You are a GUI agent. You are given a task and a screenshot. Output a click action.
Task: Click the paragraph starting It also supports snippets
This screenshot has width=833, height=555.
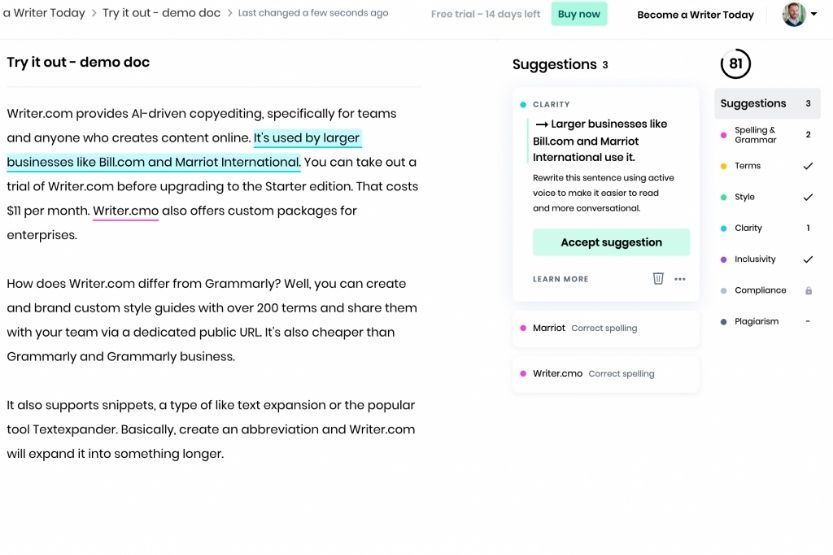coord(211,429)
